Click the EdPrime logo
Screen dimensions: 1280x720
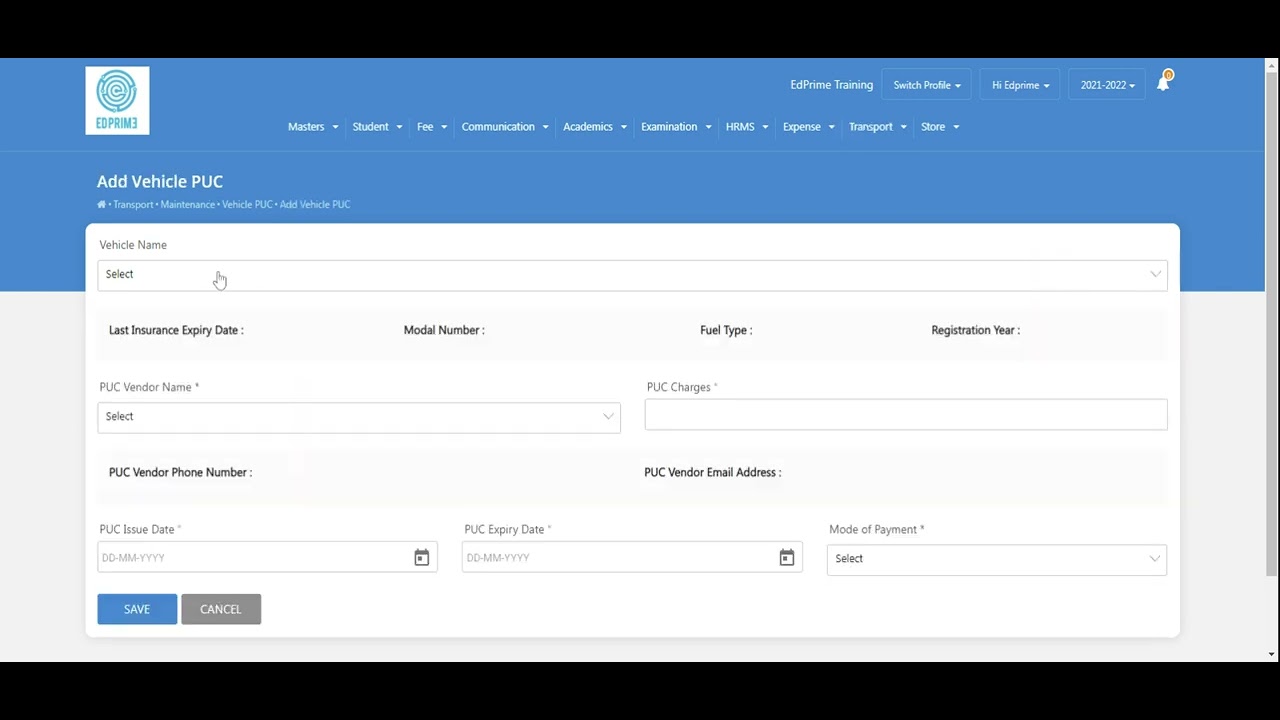tap(117, 100)
